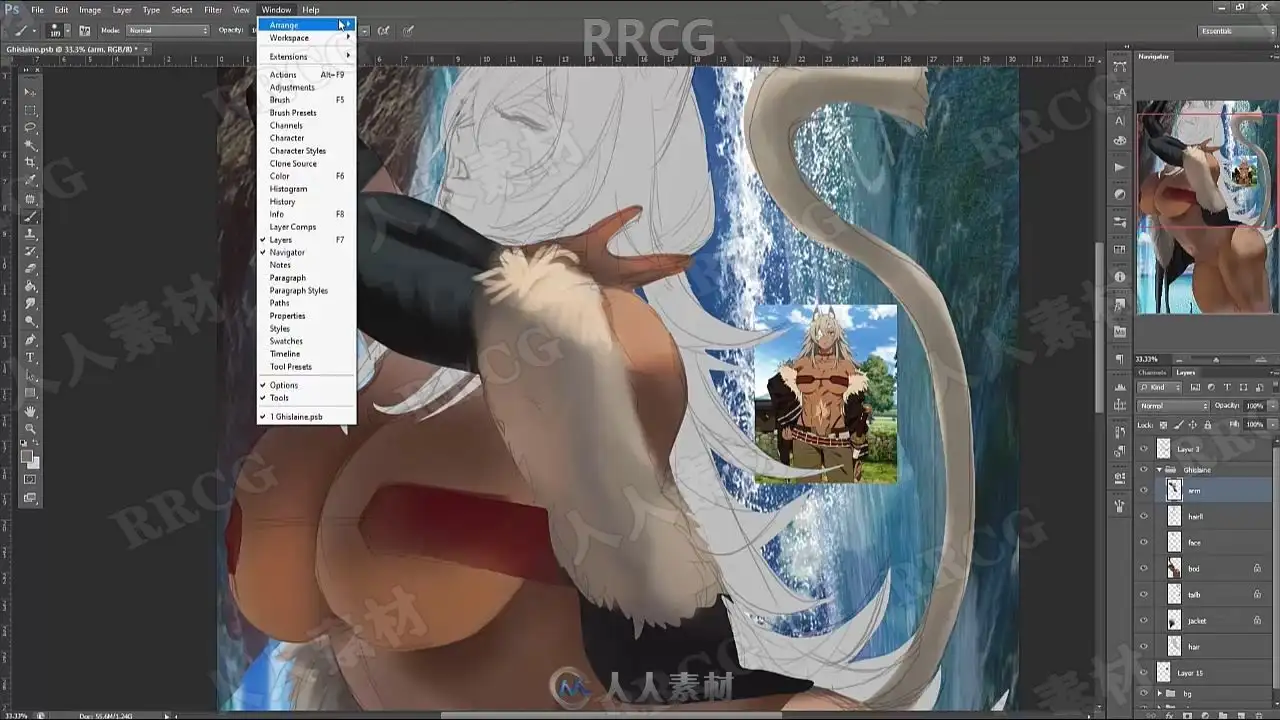Select the Crop tool
The width and height of the screenshot is (1280, 720).
click(31, 163)
